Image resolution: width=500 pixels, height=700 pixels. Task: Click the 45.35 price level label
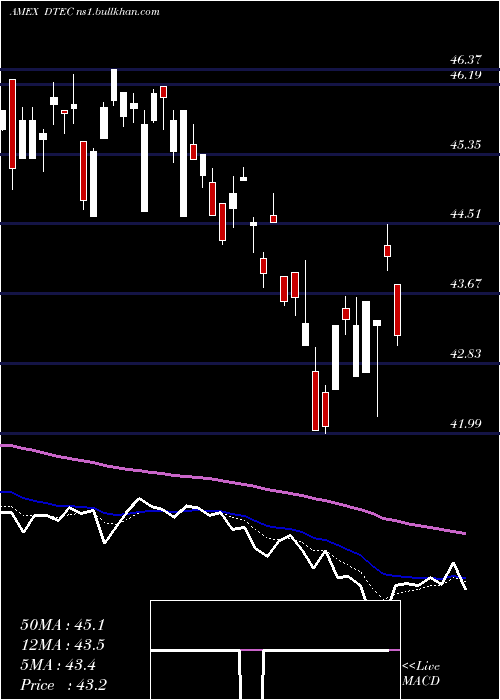466,145
